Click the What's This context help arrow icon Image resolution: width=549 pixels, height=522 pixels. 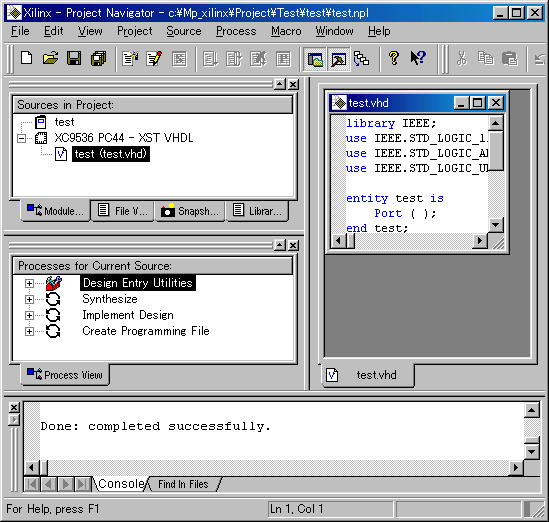point(418,58)
